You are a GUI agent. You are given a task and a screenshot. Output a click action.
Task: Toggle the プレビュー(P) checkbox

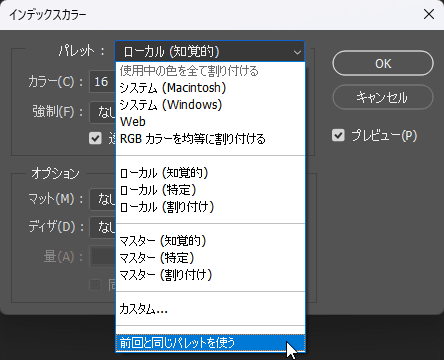[x=338, y=136]
